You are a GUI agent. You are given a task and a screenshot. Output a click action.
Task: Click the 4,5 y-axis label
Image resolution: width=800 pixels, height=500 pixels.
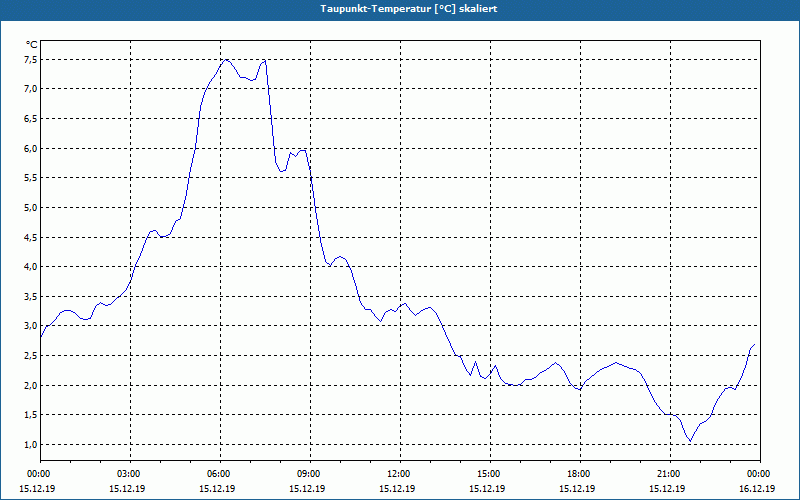click(31, 237)
